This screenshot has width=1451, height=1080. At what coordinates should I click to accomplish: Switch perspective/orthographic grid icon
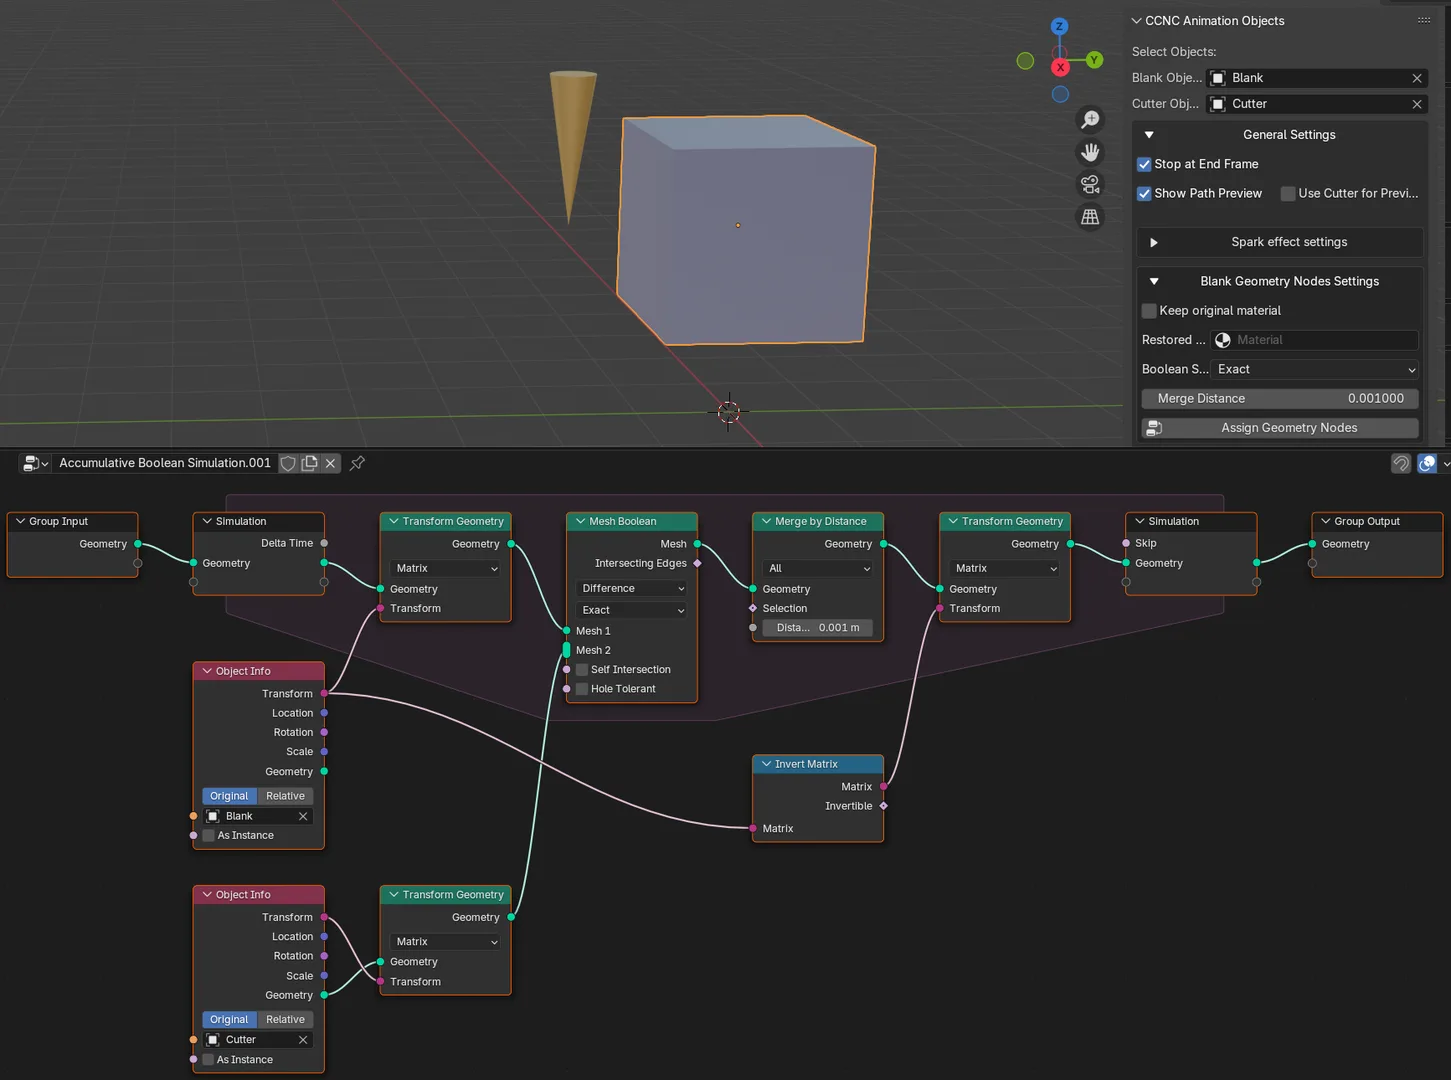1090,216
